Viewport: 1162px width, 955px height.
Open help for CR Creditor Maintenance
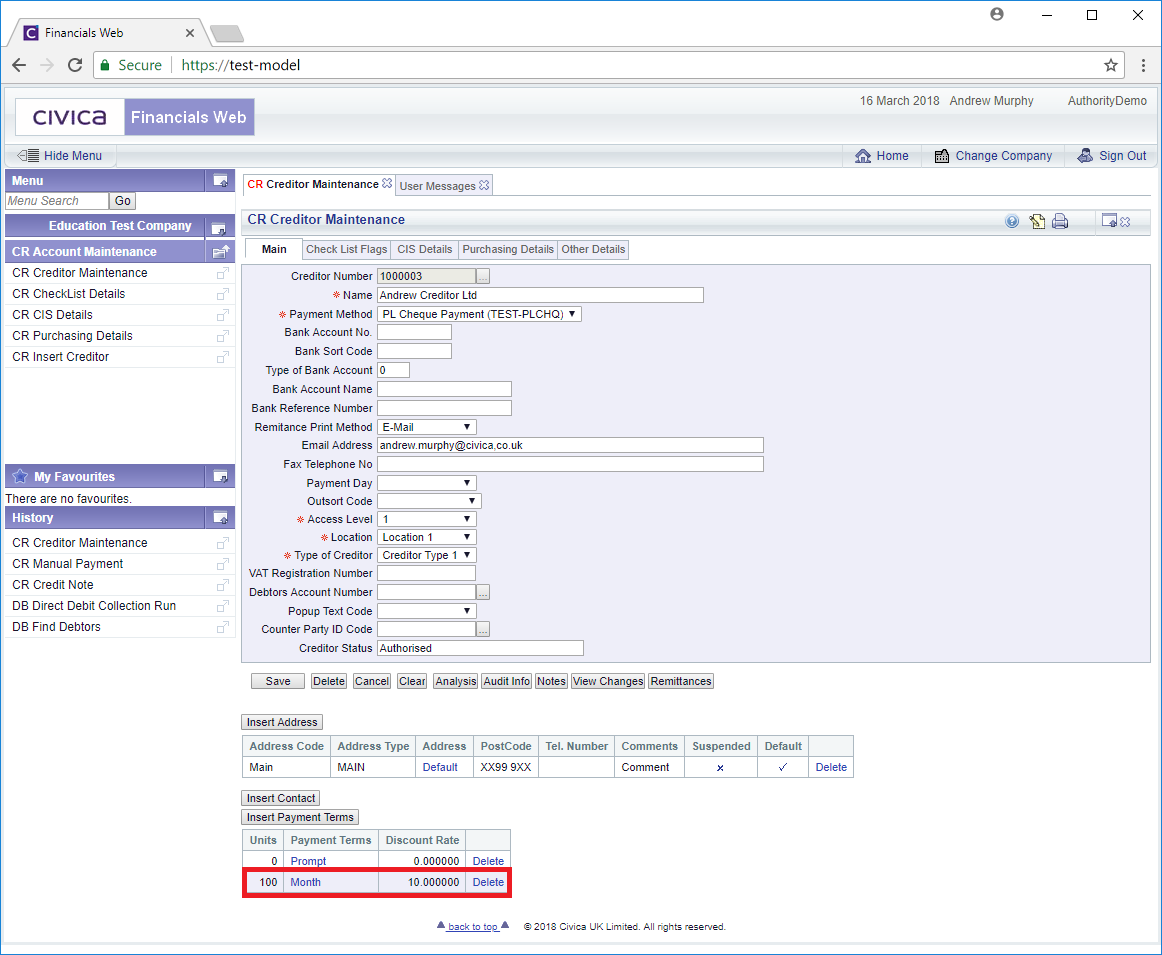click(x=1012, y=221)
